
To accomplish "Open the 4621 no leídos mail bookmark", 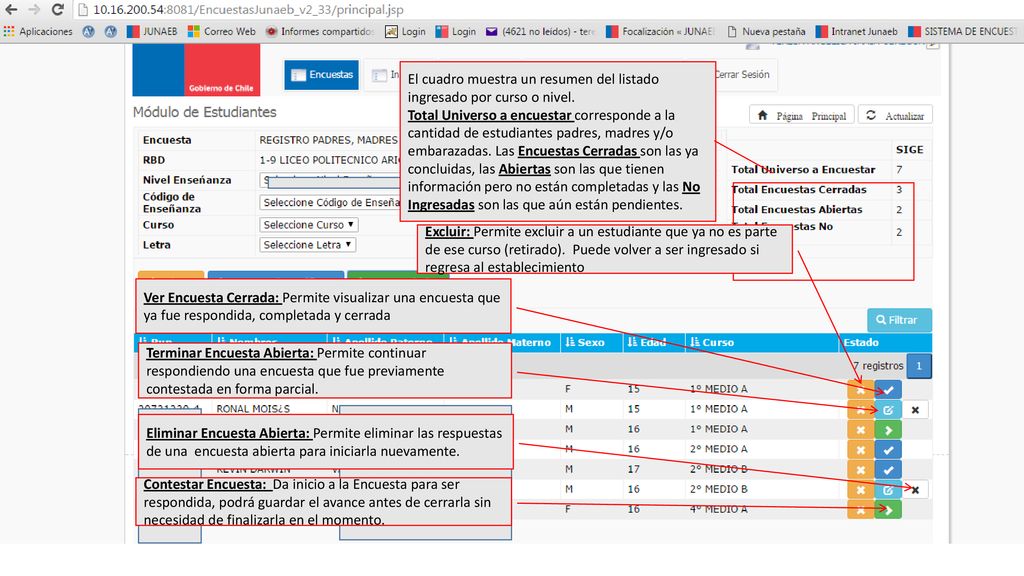I will tap(541, 31).
